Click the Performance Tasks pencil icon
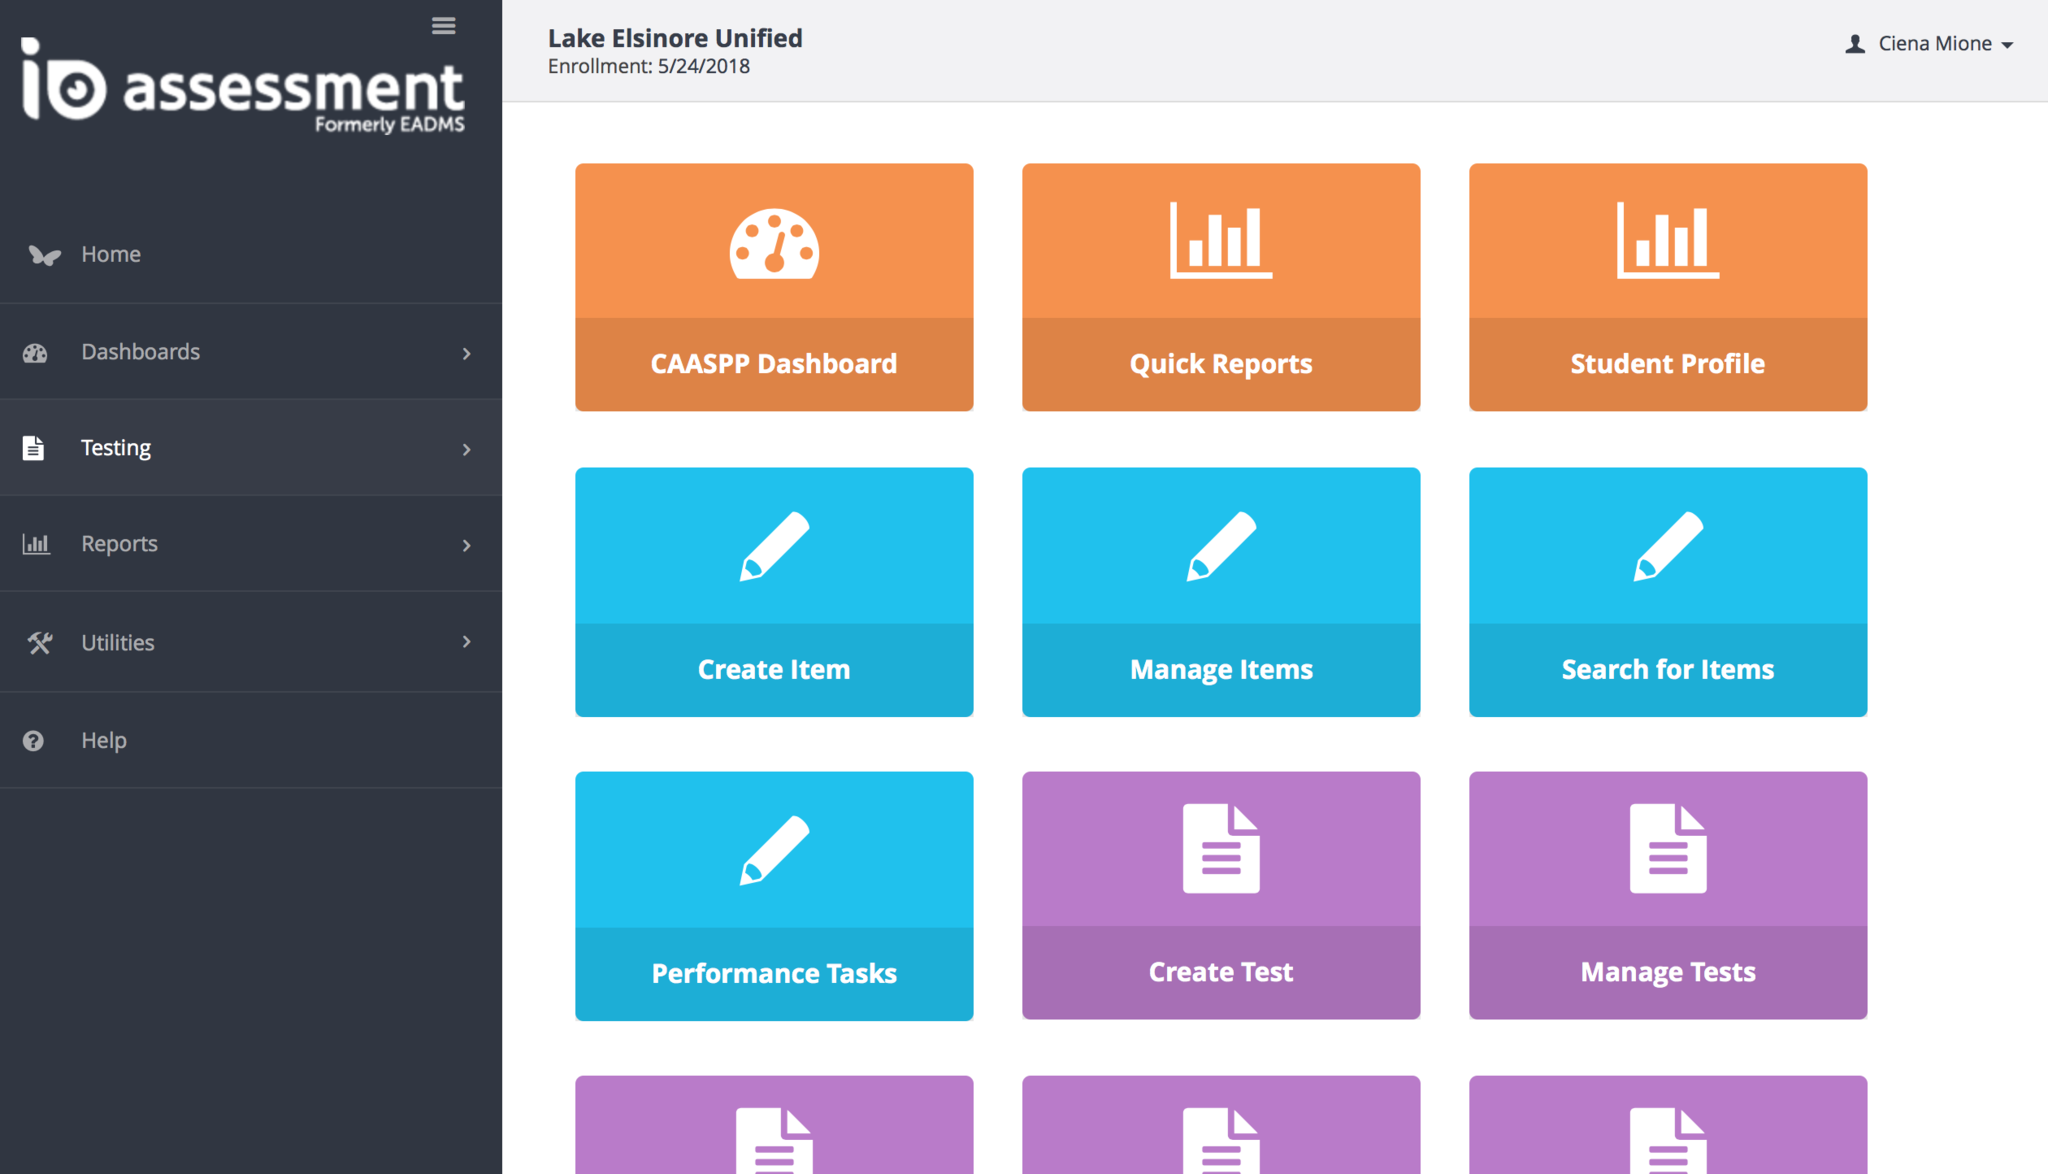The width and height of the screenshot is (2048, 1174). (774, 850)
